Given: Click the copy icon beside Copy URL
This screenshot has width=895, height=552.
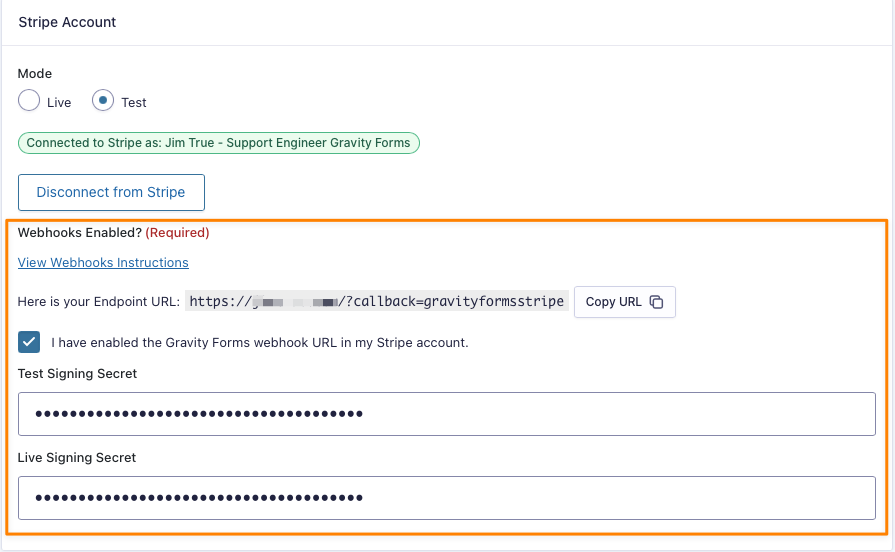Looking at the screenshot, I should (x=656, y=302).
